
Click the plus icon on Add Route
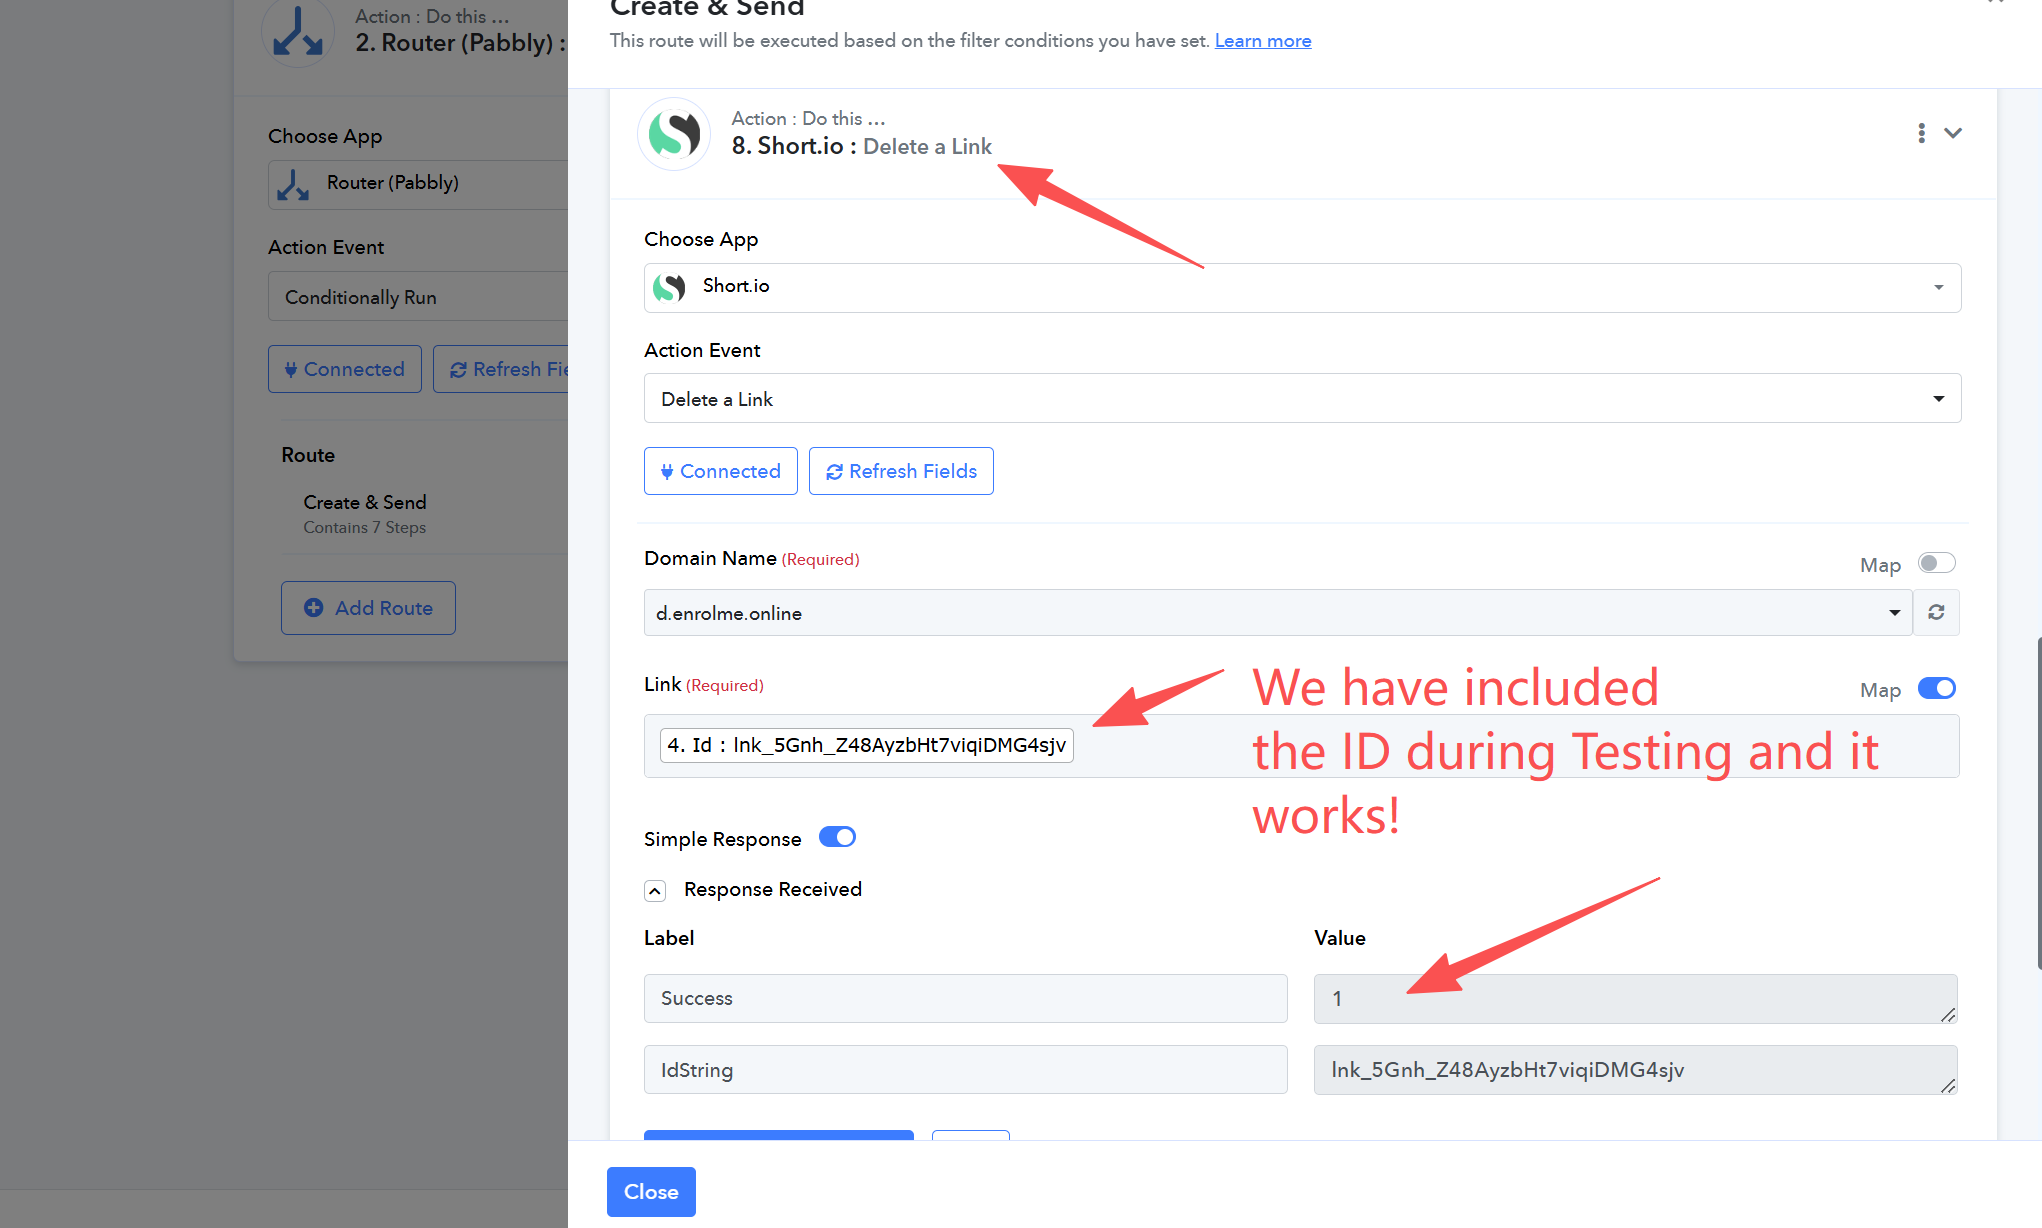point(313,608)
